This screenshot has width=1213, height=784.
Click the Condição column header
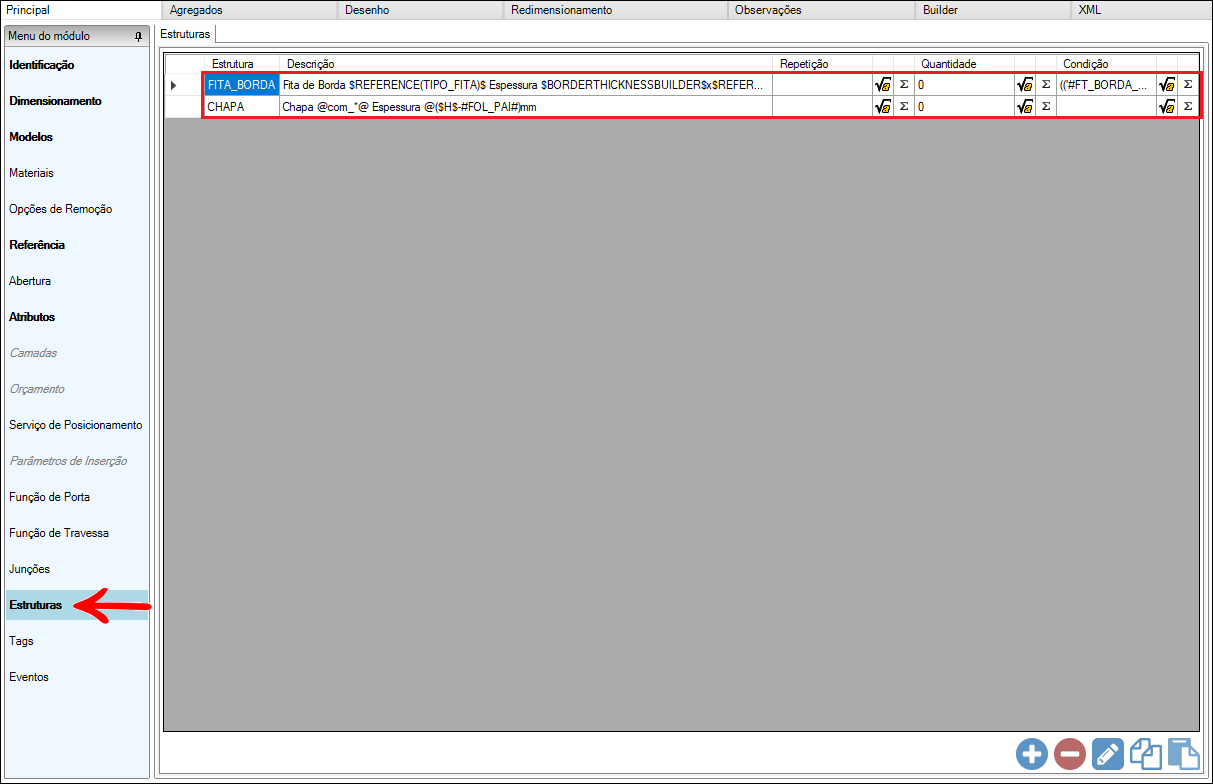pyautogui.click(x=1106, y=64)
